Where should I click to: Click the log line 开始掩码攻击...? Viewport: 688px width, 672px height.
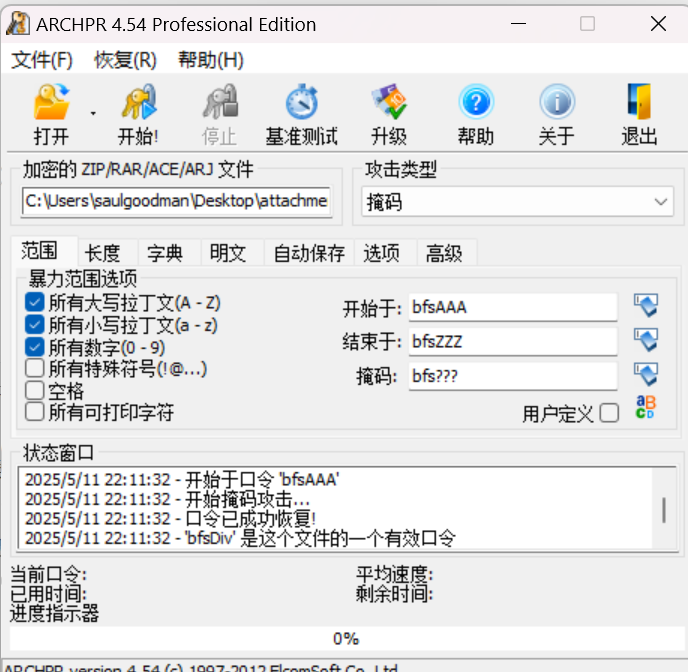[167, 500]
